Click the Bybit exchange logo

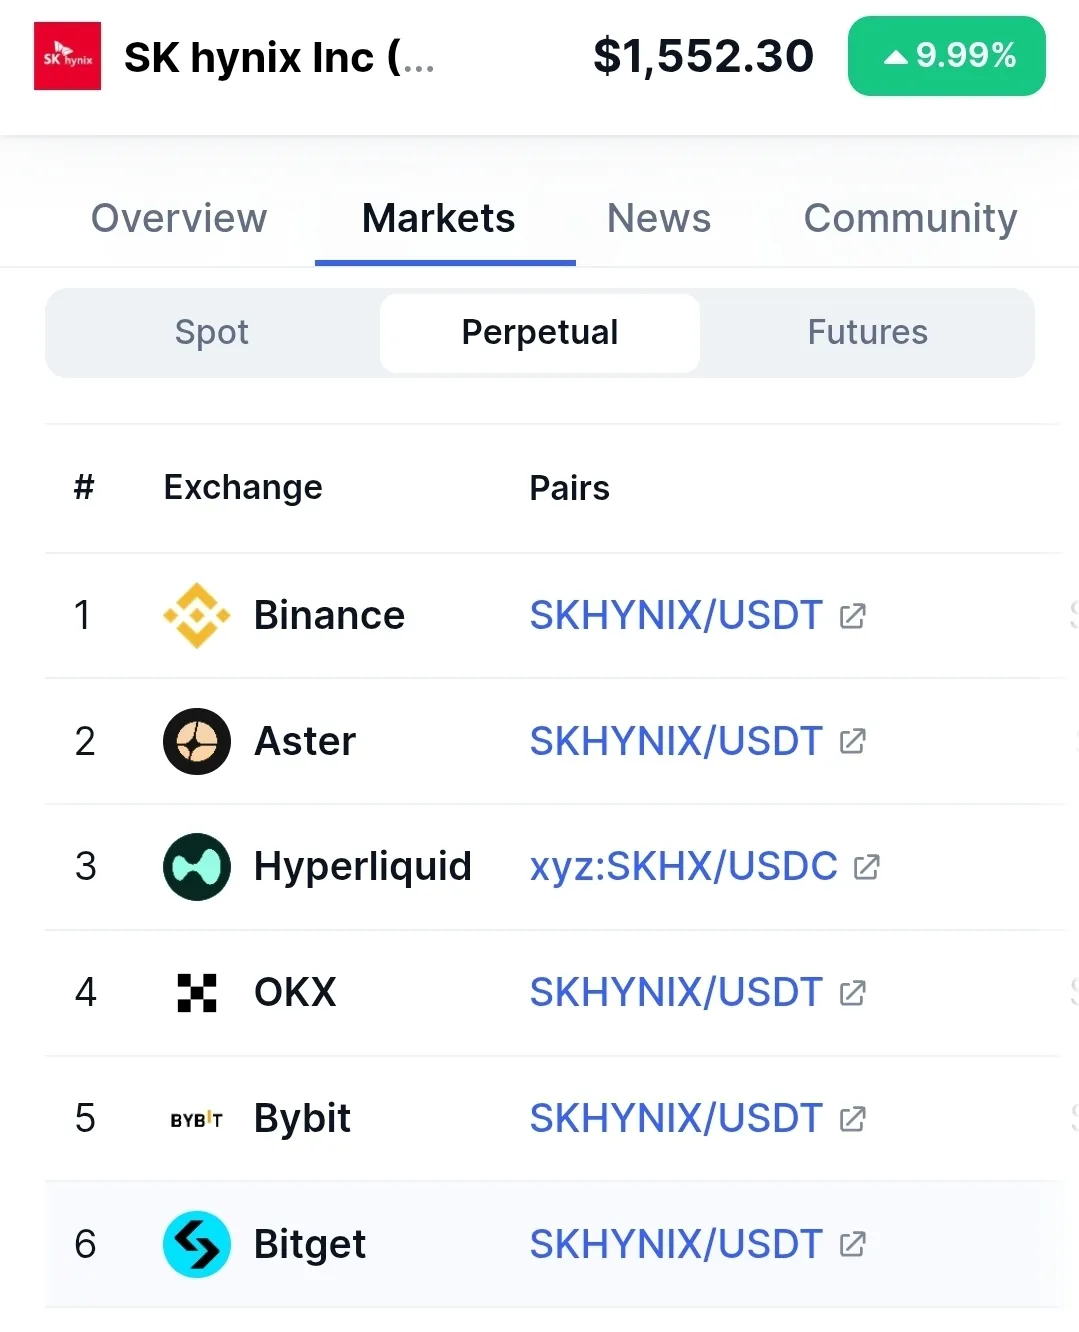[197, 1119]
